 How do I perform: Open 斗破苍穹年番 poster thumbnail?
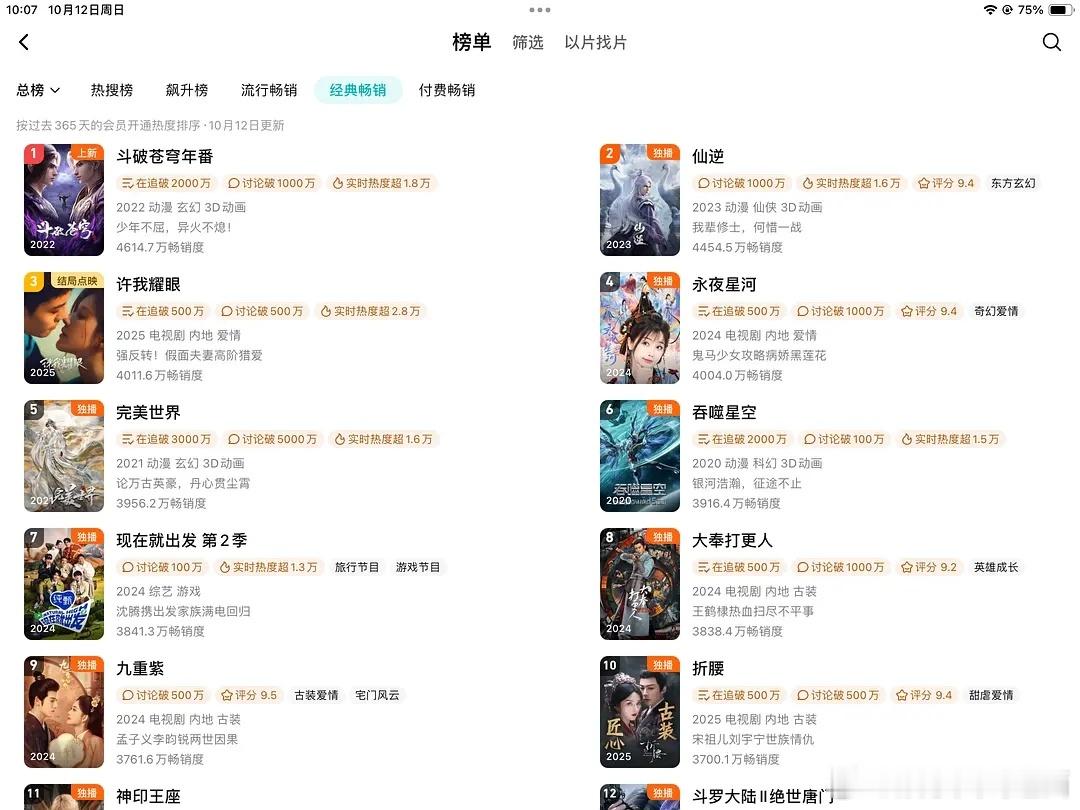pyautogui.click(x=64, y=200)
